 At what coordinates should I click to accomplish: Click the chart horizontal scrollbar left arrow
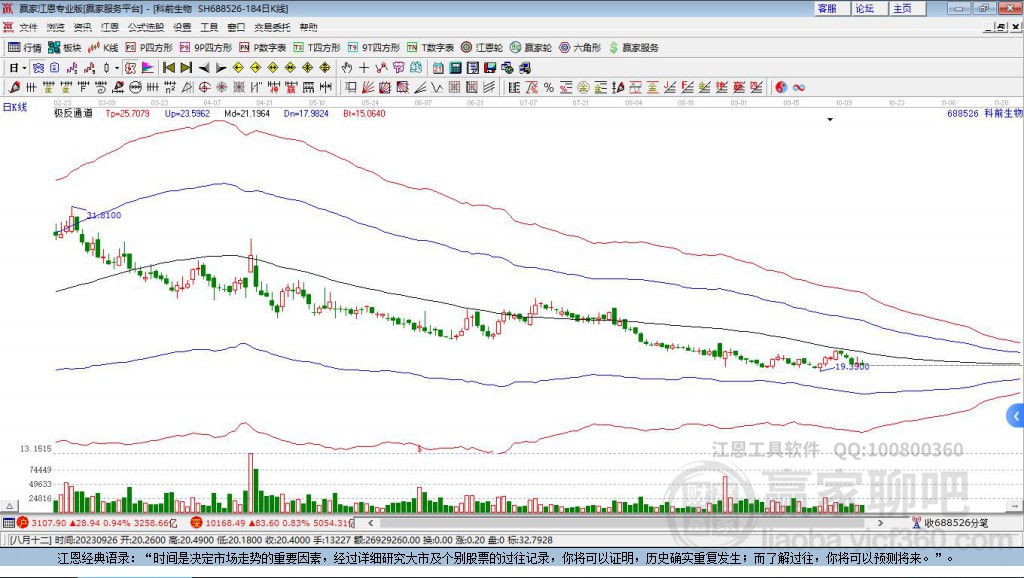(371, 523)
